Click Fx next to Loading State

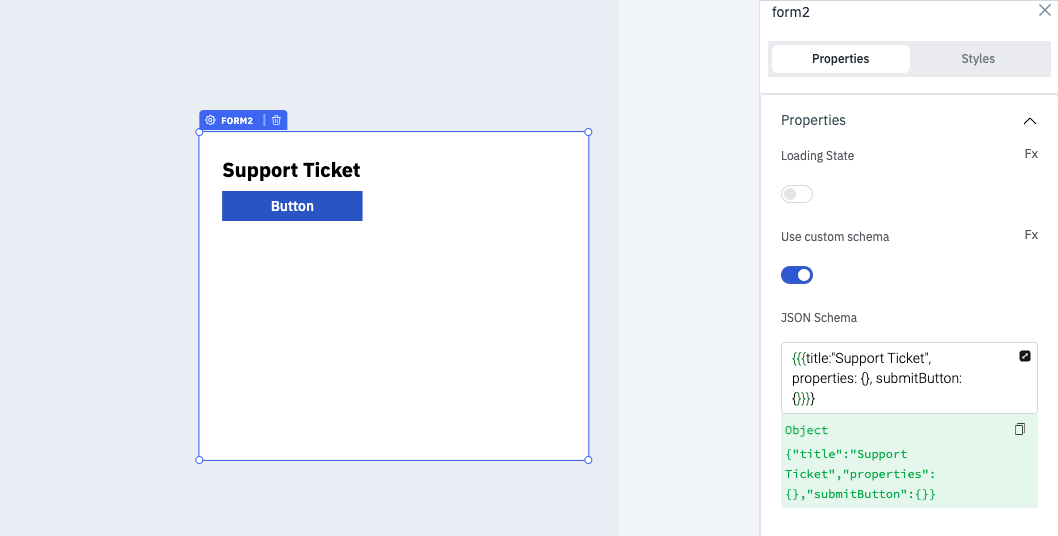[1031, 154]
